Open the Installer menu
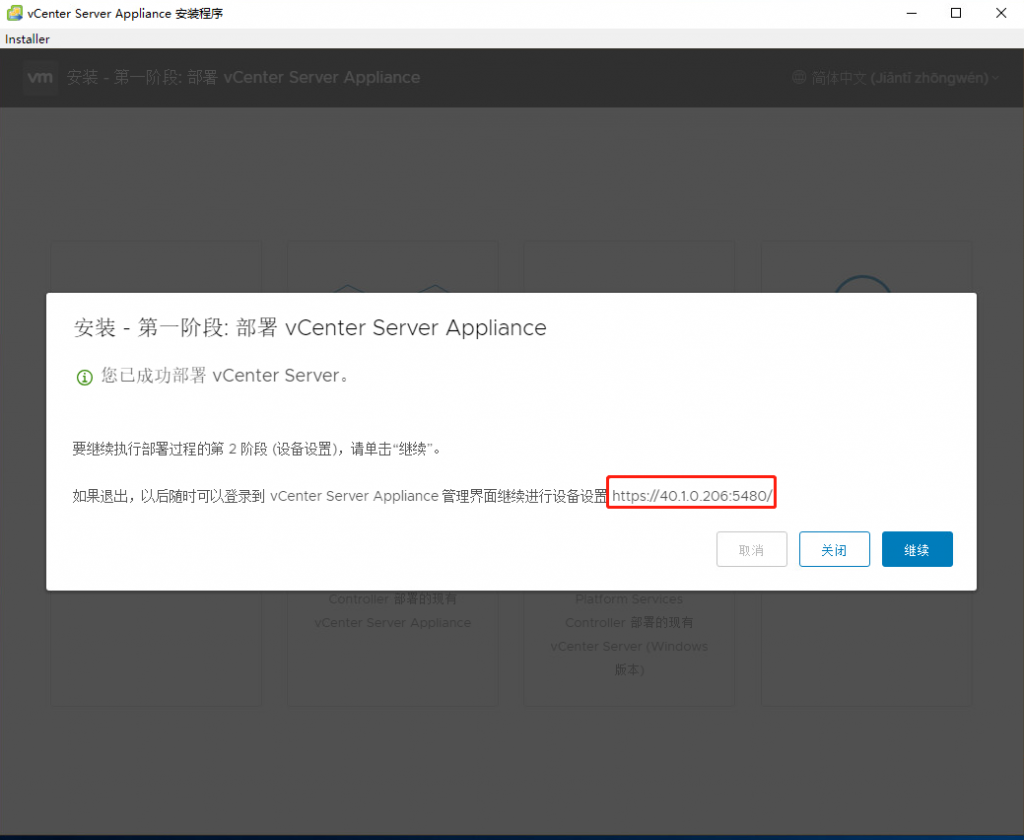The image size is (1024, 840). pos(27,39)
